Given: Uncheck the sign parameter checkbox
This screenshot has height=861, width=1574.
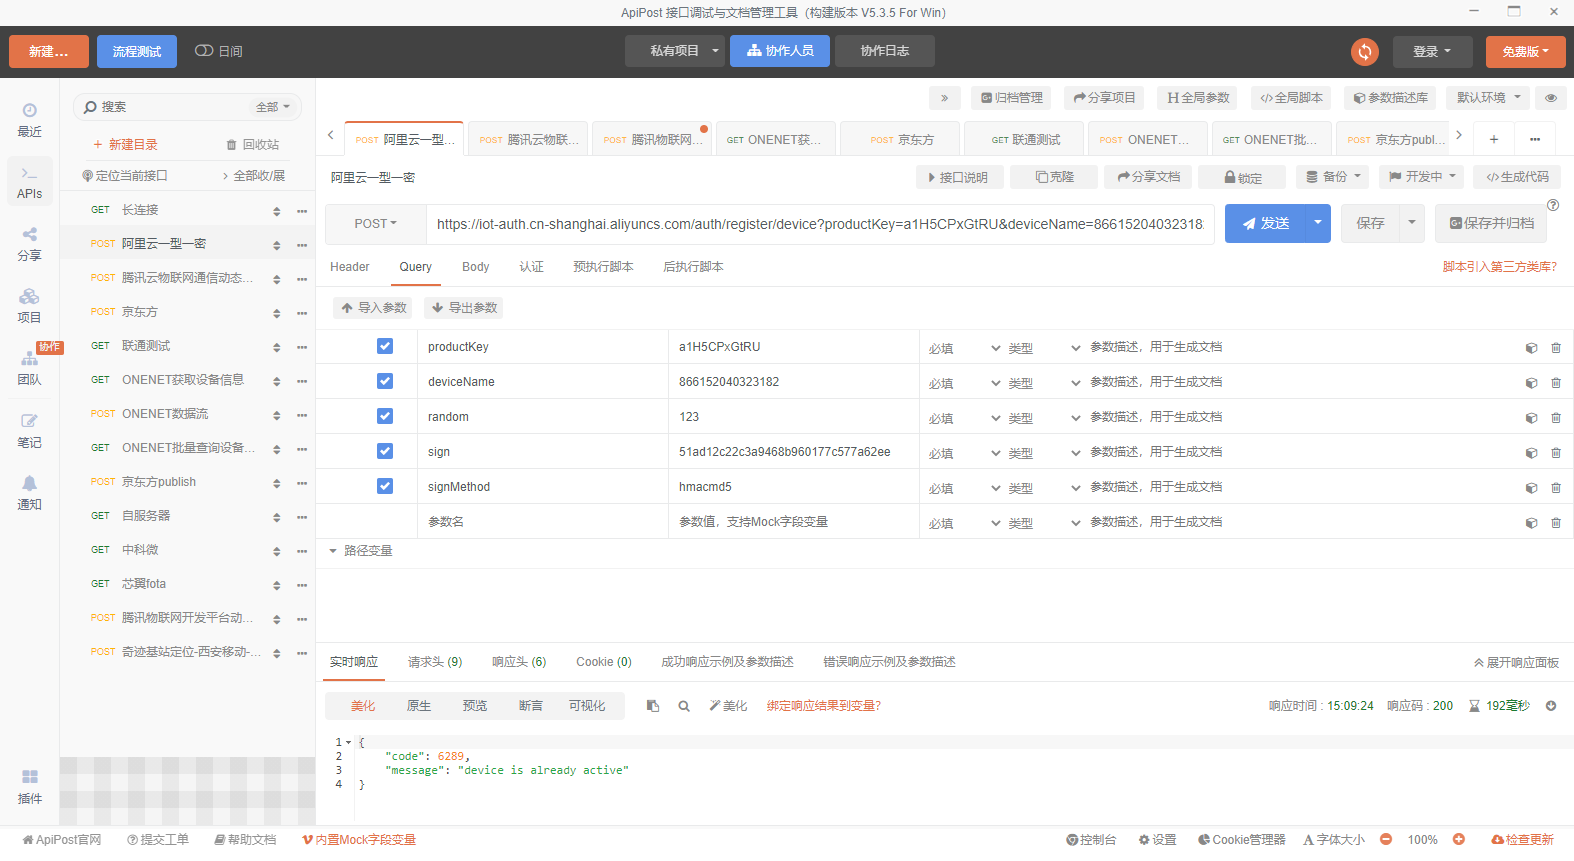Looking at the screenshot, I should 385,451.
